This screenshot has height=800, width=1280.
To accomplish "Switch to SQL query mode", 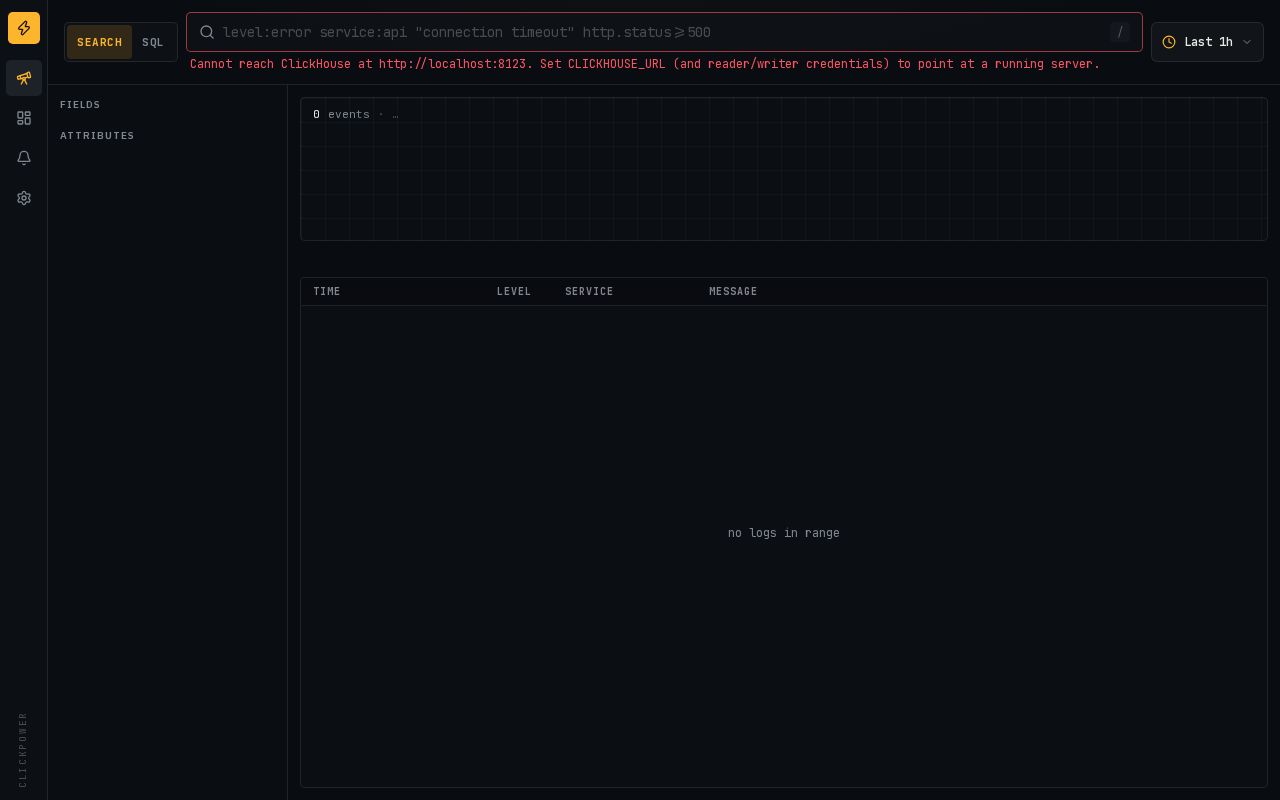I will coord(153,42).
